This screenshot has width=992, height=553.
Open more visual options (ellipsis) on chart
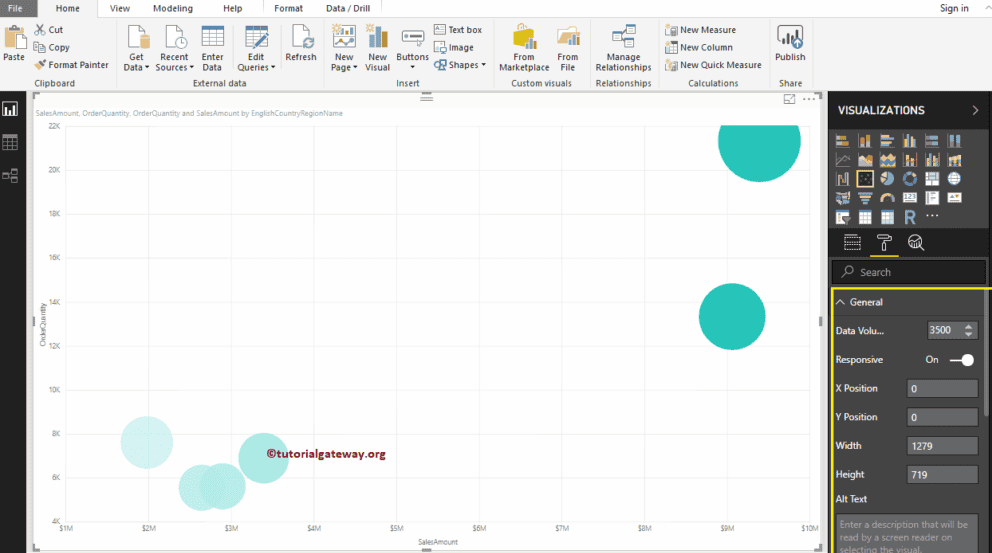pyautogui.click(x=809, y=99)
